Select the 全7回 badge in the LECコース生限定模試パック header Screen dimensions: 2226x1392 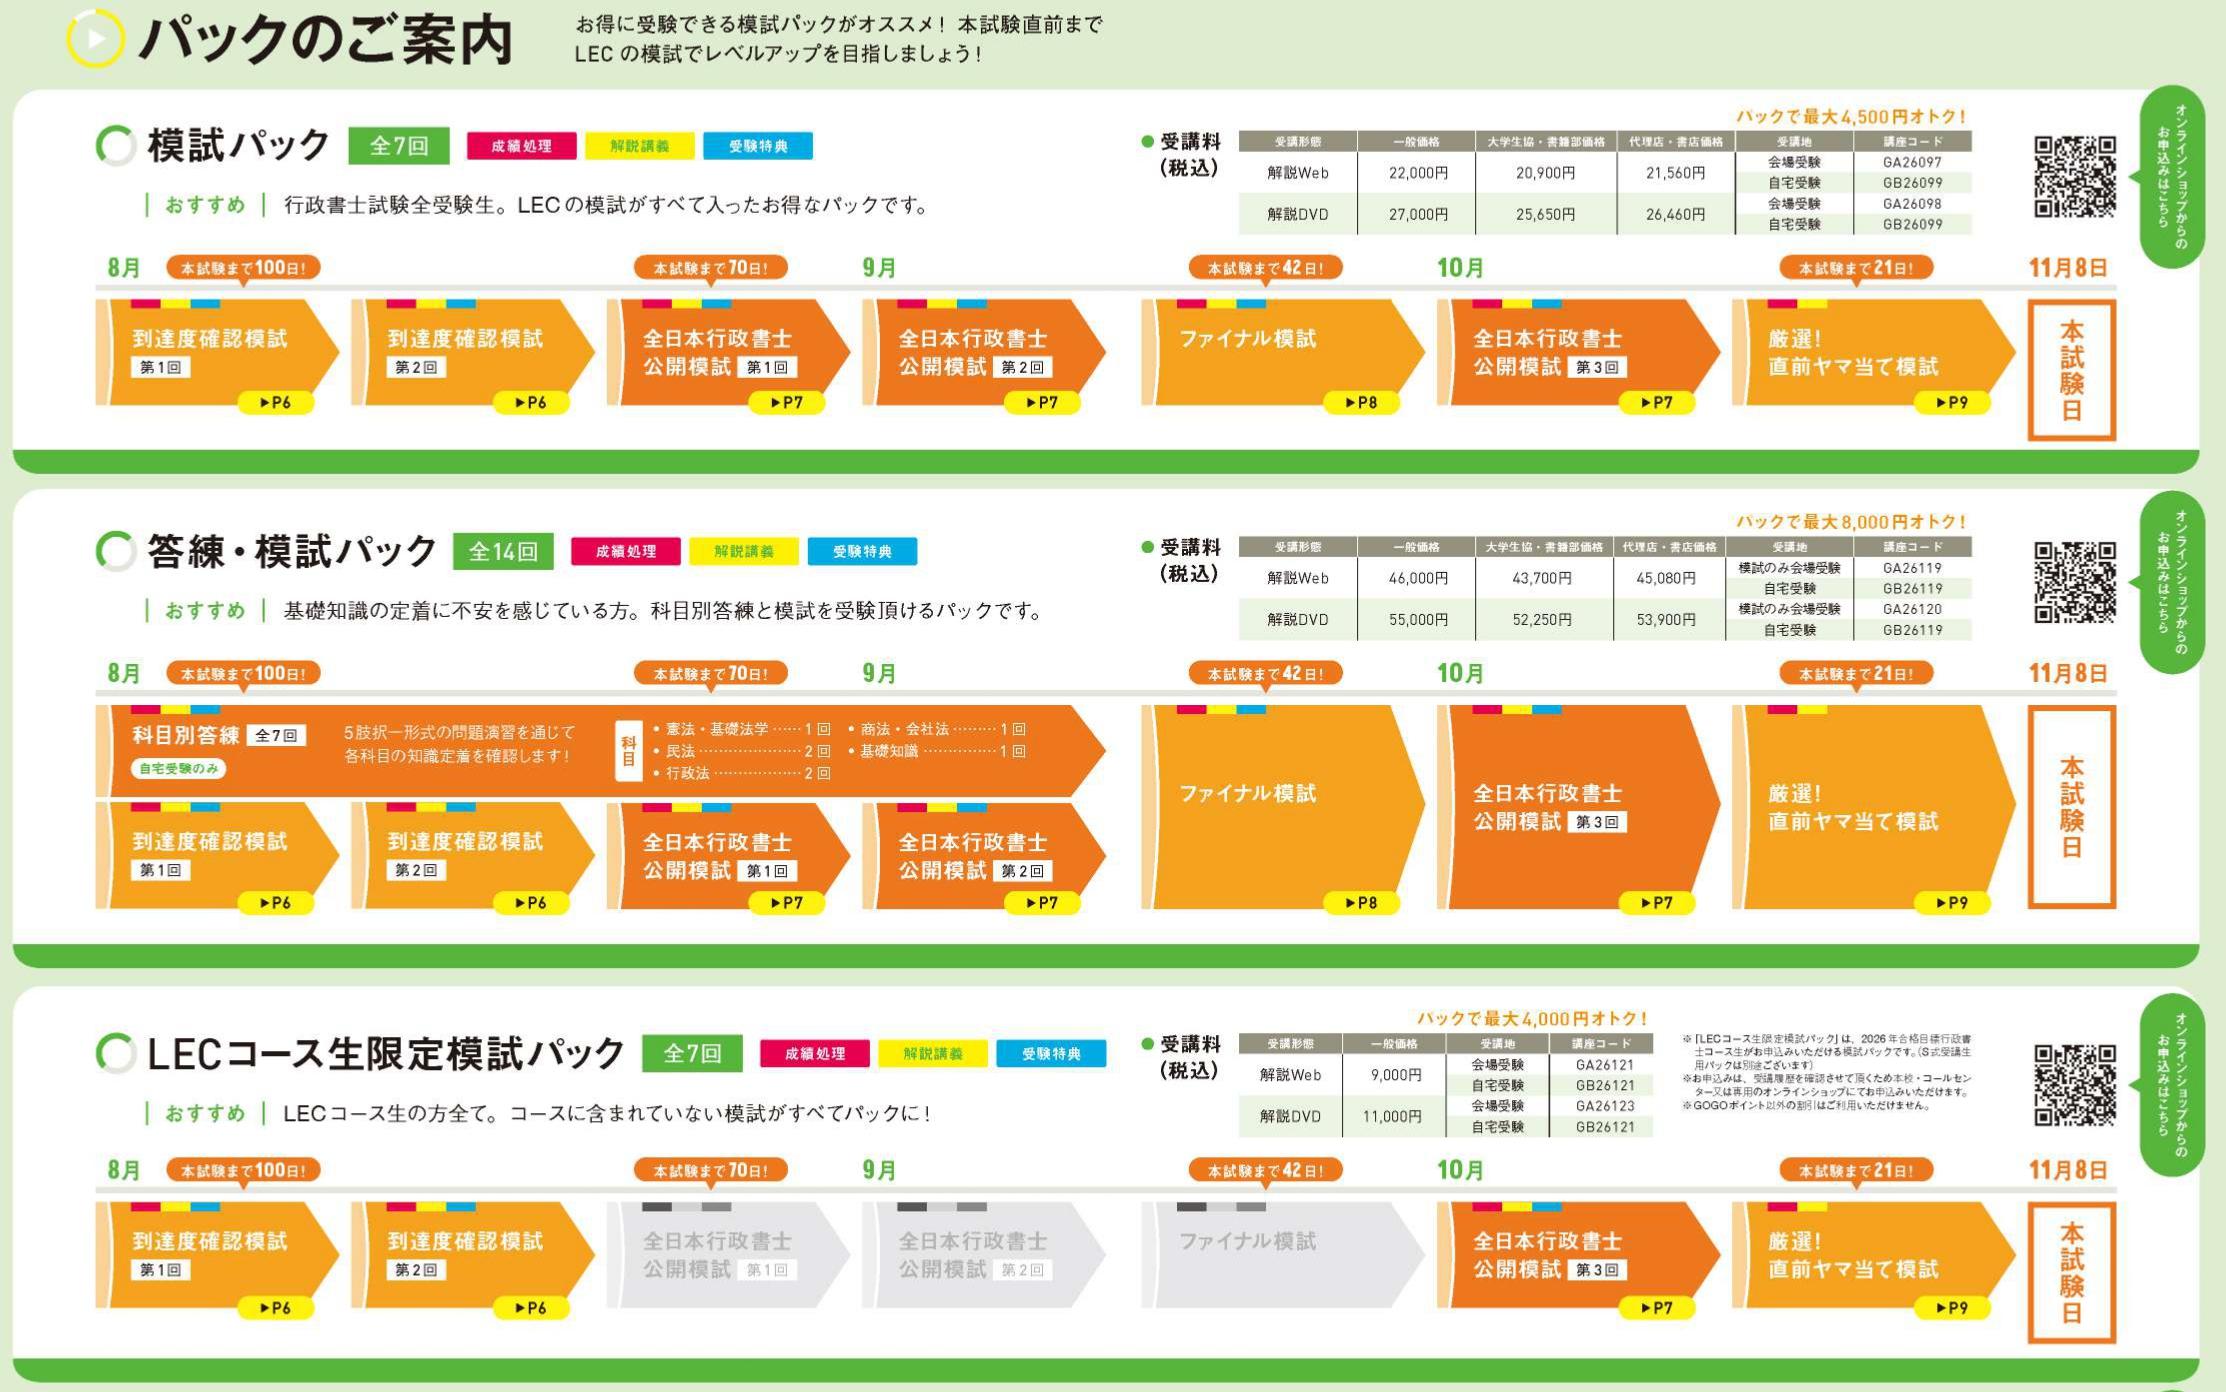[x=692, y=1053]
